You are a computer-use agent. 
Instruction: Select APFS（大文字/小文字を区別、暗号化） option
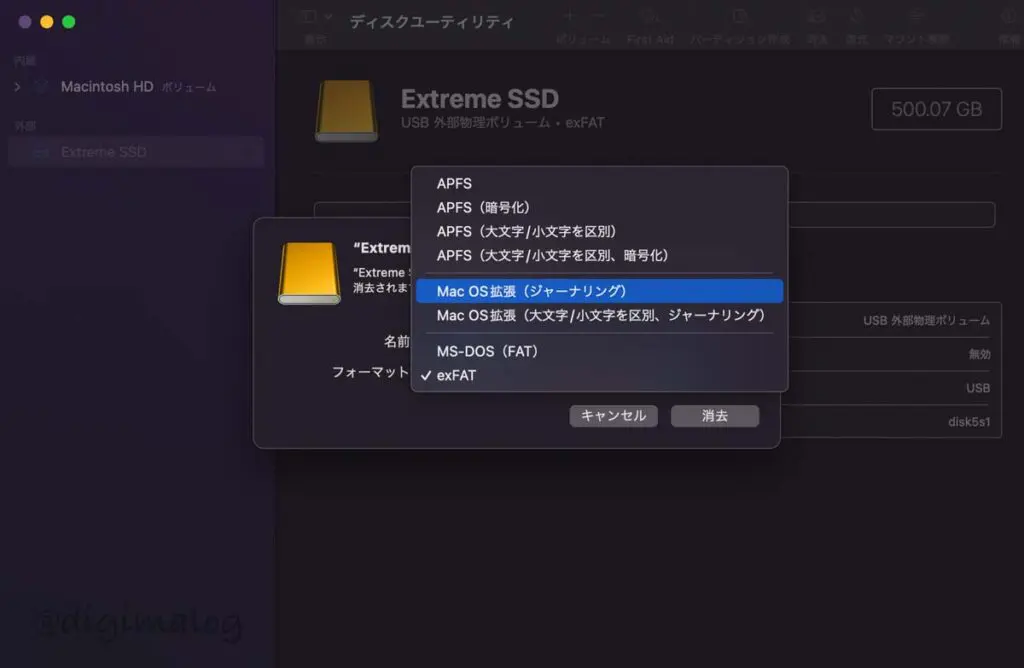pos(599,255)
